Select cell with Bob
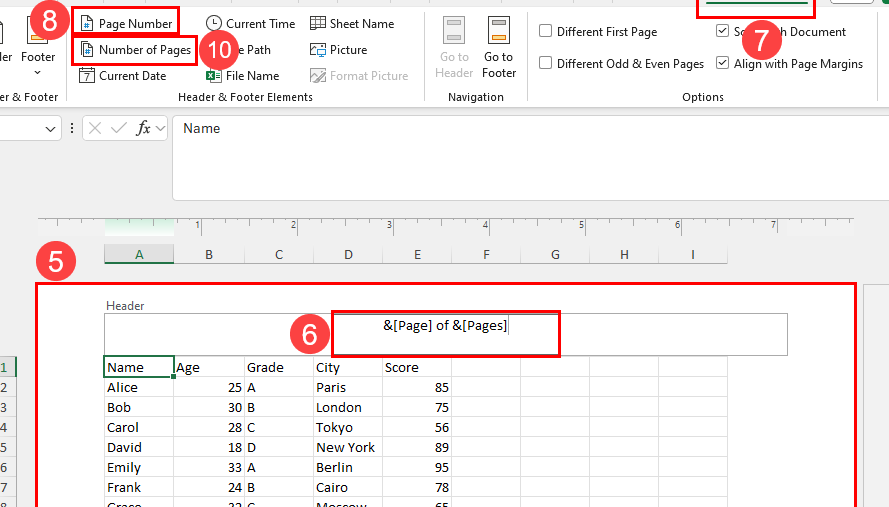The height and width of the screenshot is (507, 889). point(139,407)
